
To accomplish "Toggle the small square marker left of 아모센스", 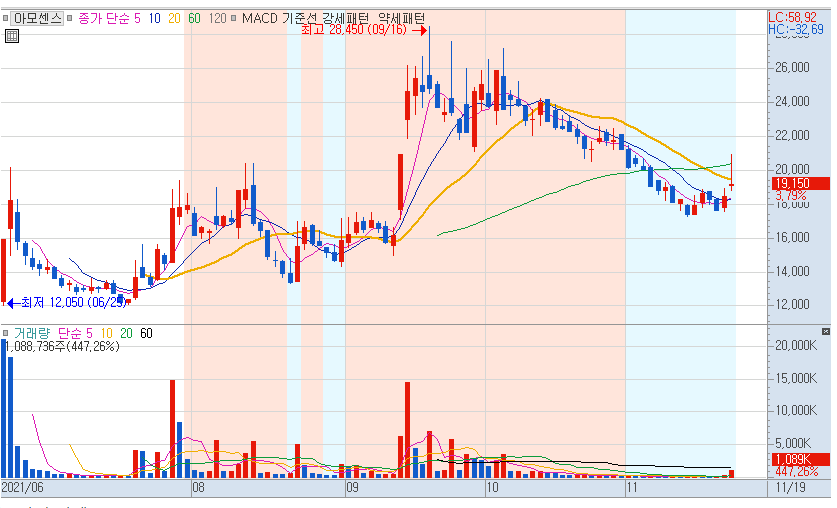I will pyautogui.click(x=5, y=19).
